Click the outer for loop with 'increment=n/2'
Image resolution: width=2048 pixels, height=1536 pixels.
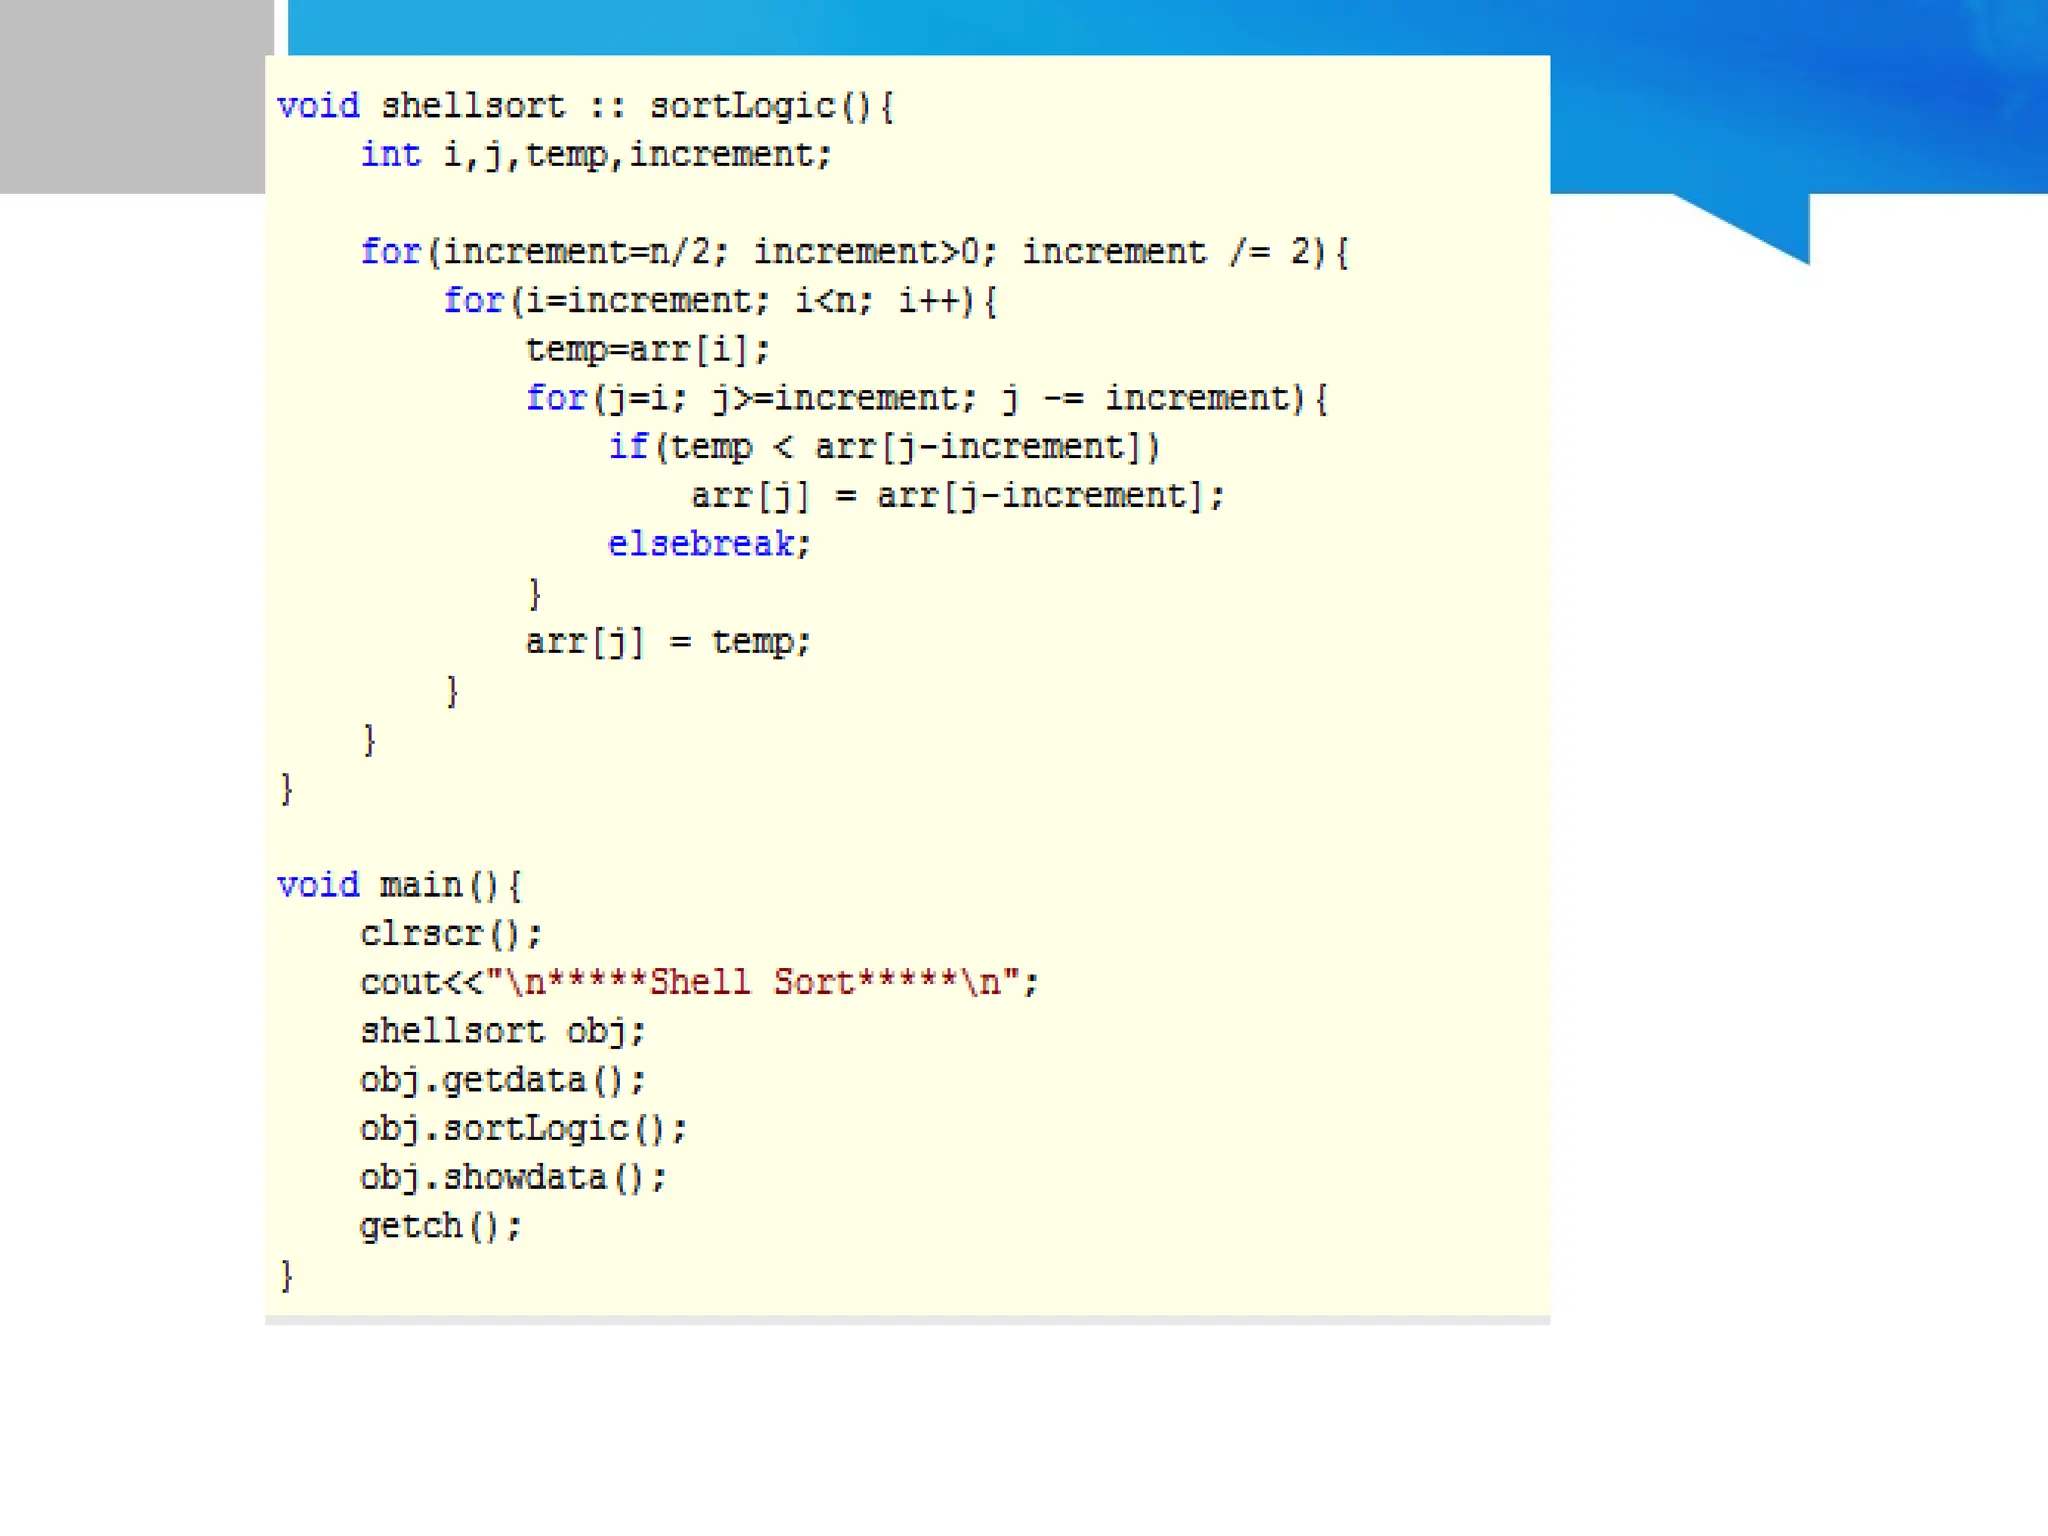coord(854,252)
